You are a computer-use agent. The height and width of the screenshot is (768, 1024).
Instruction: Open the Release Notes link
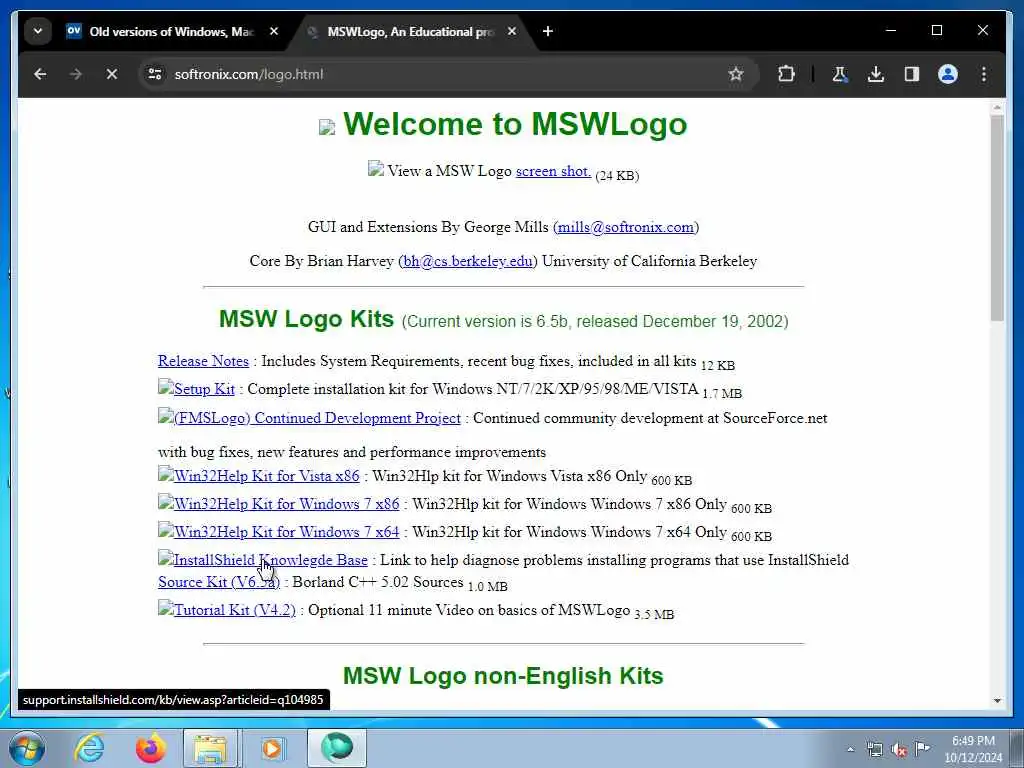tap(203, 361)
